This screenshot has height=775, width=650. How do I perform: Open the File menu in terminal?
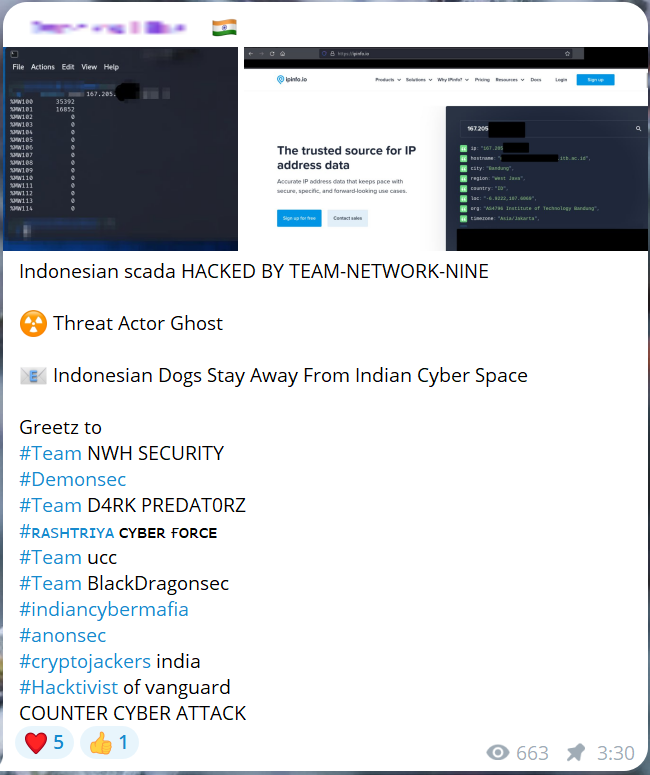pyautogui.click(x=18, y=67)
